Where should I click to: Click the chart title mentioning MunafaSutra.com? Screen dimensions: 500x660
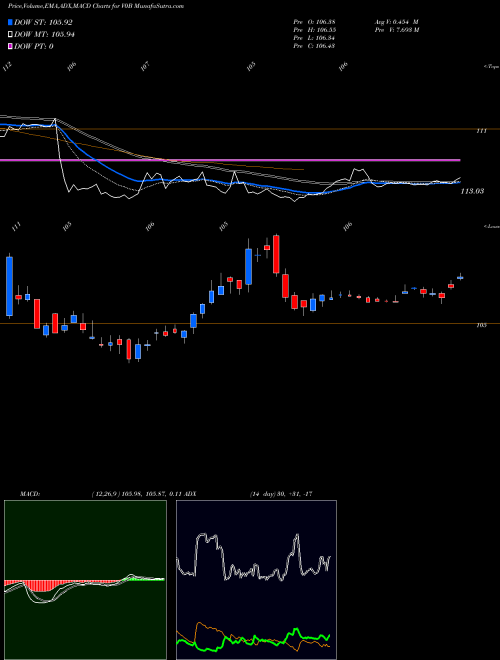coord(96,6)
